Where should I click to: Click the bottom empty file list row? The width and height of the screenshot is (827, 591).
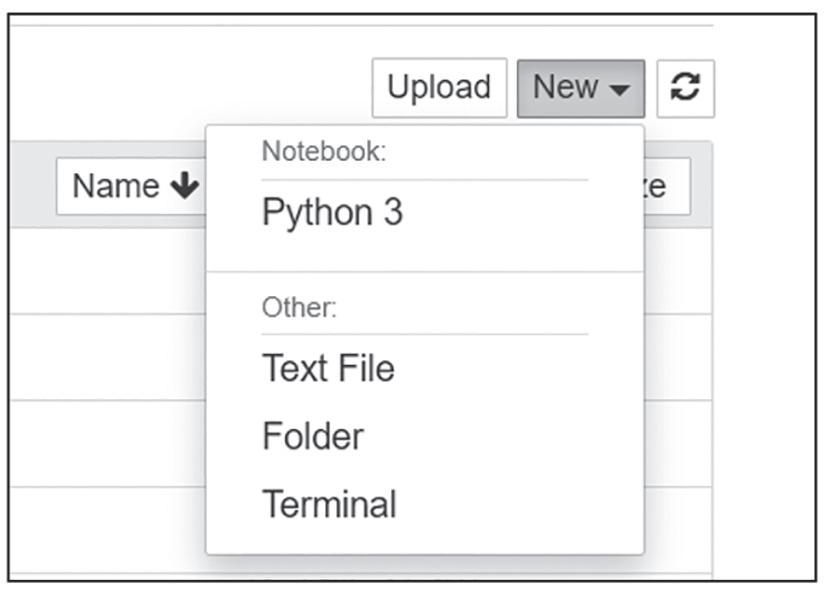coord(105,530)
